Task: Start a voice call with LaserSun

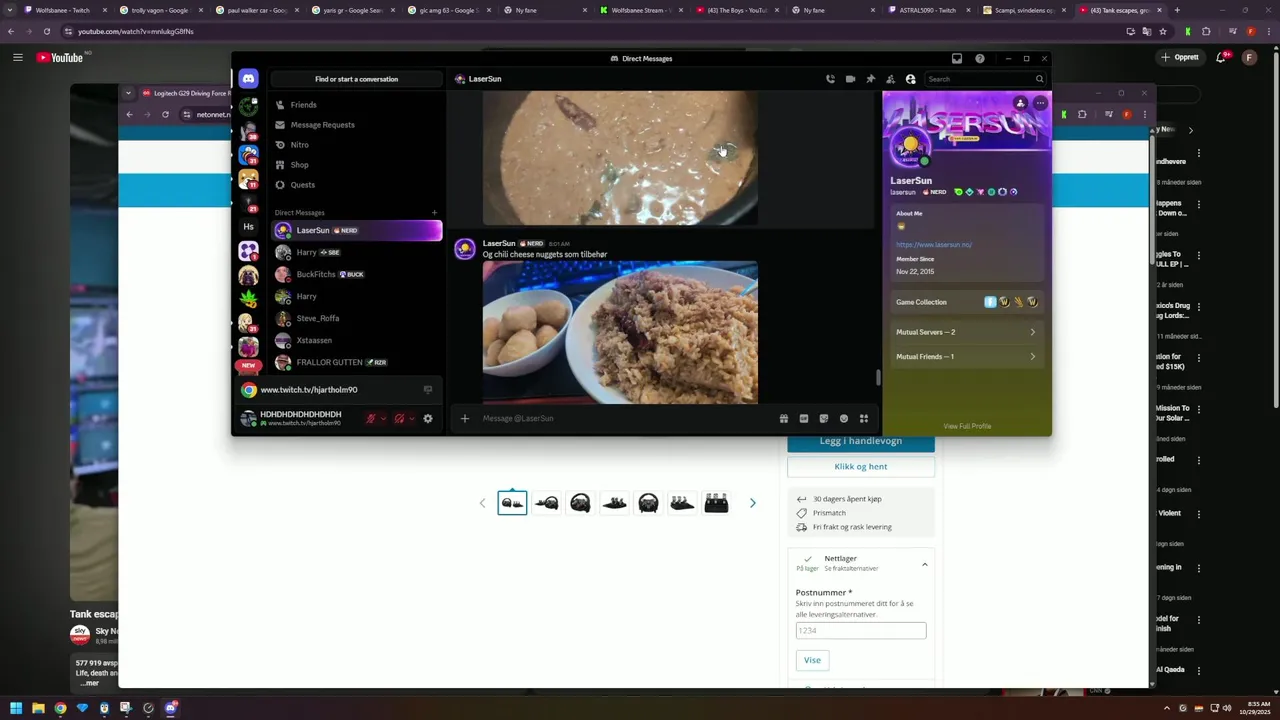Action: pyautogui.click(x=830, y=79)
